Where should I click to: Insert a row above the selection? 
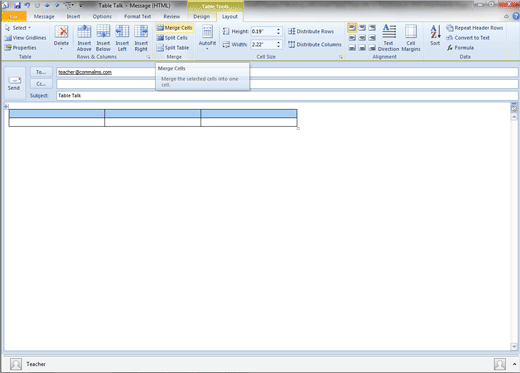point(84,38)
